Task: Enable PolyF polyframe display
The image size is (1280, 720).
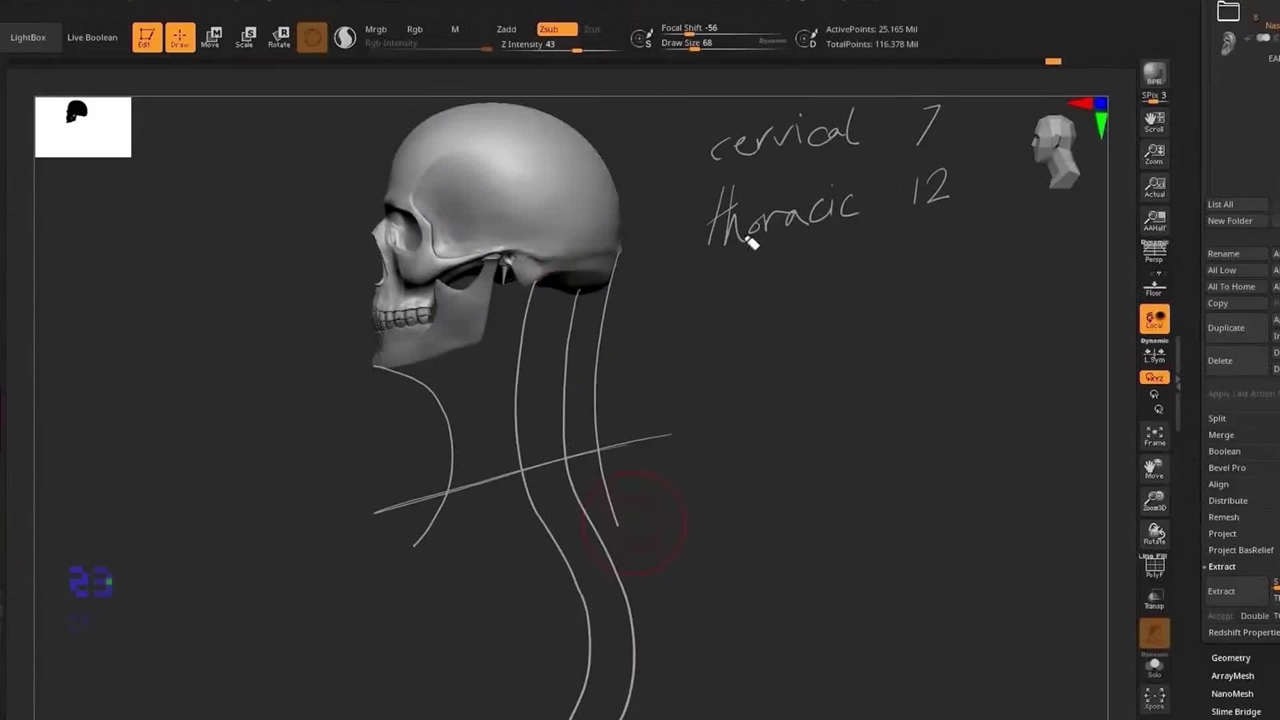Action: click(x=1154, y=567)
